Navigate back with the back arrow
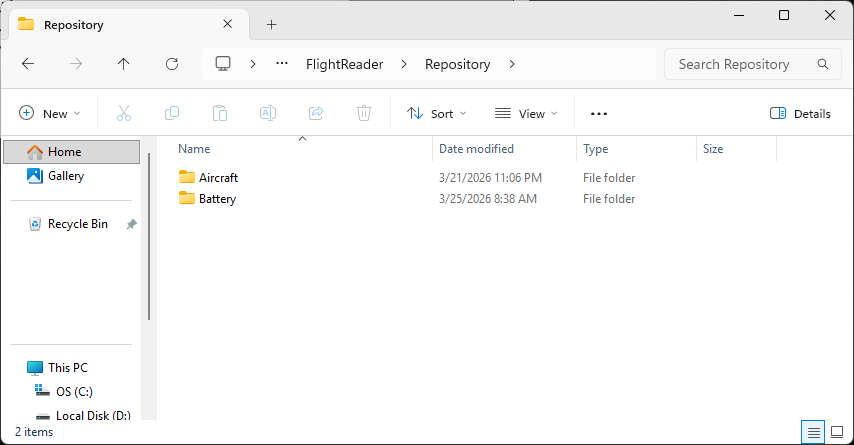The image size is (854, 445). pyautogui.click(x=28, y=64)
